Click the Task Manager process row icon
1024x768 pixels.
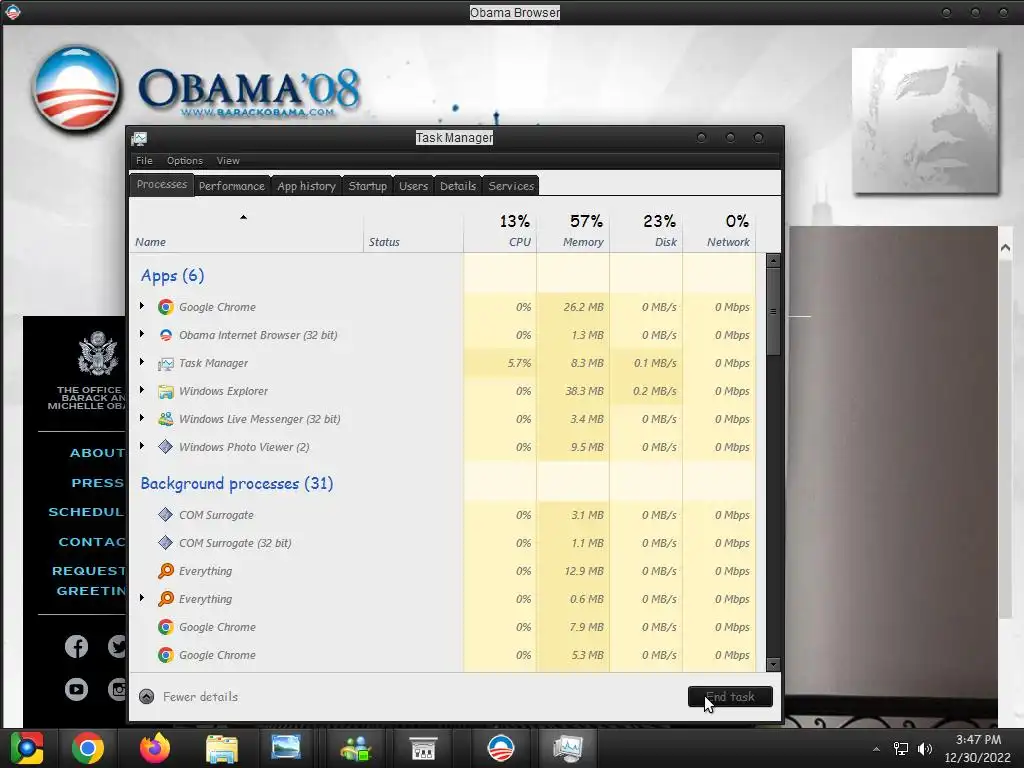[x=166, y=363]
